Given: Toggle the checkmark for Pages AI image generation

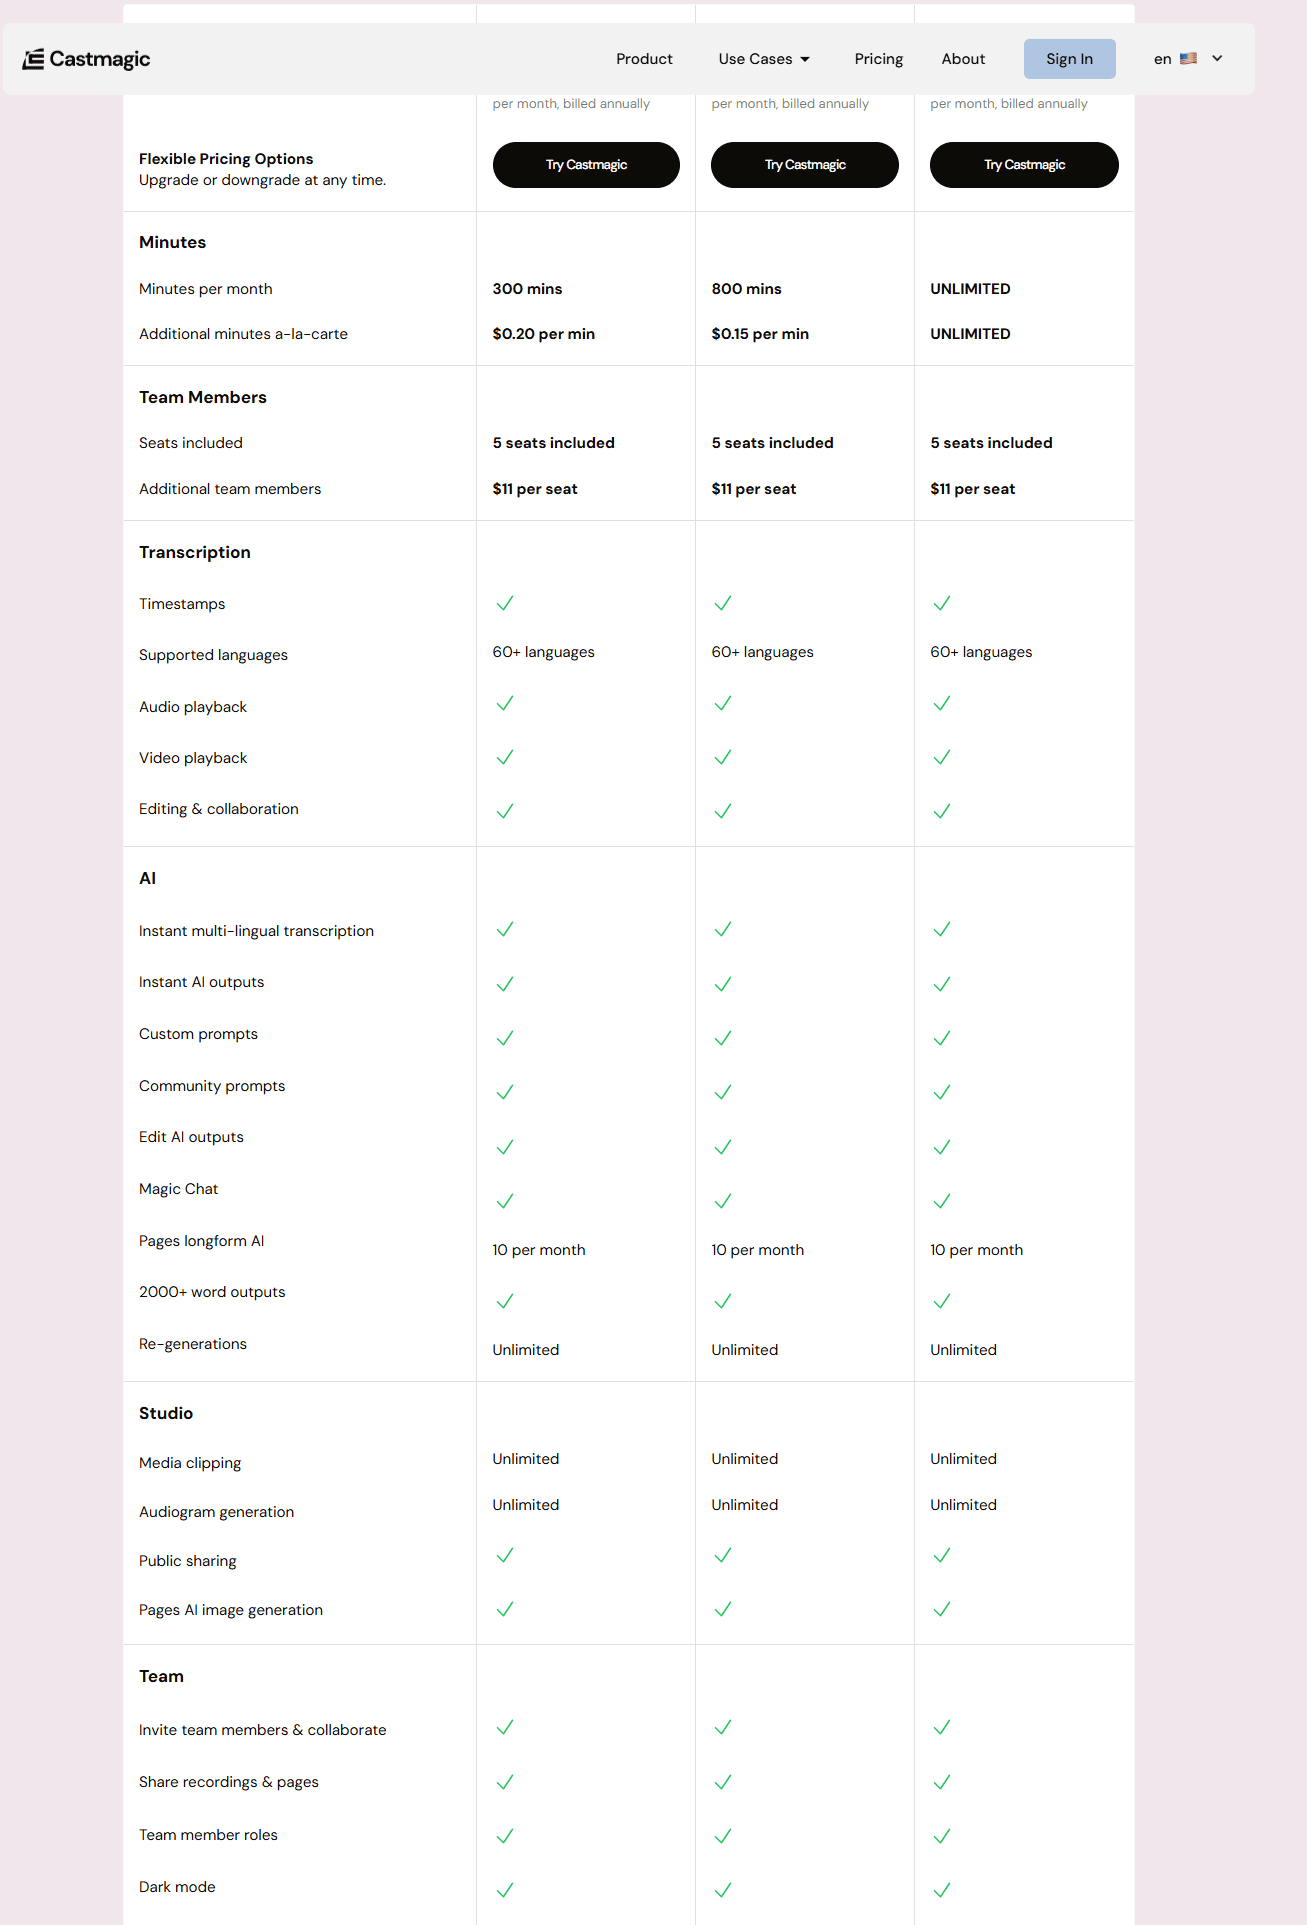Looking at the screenshot, I should tap(505, 1609).
